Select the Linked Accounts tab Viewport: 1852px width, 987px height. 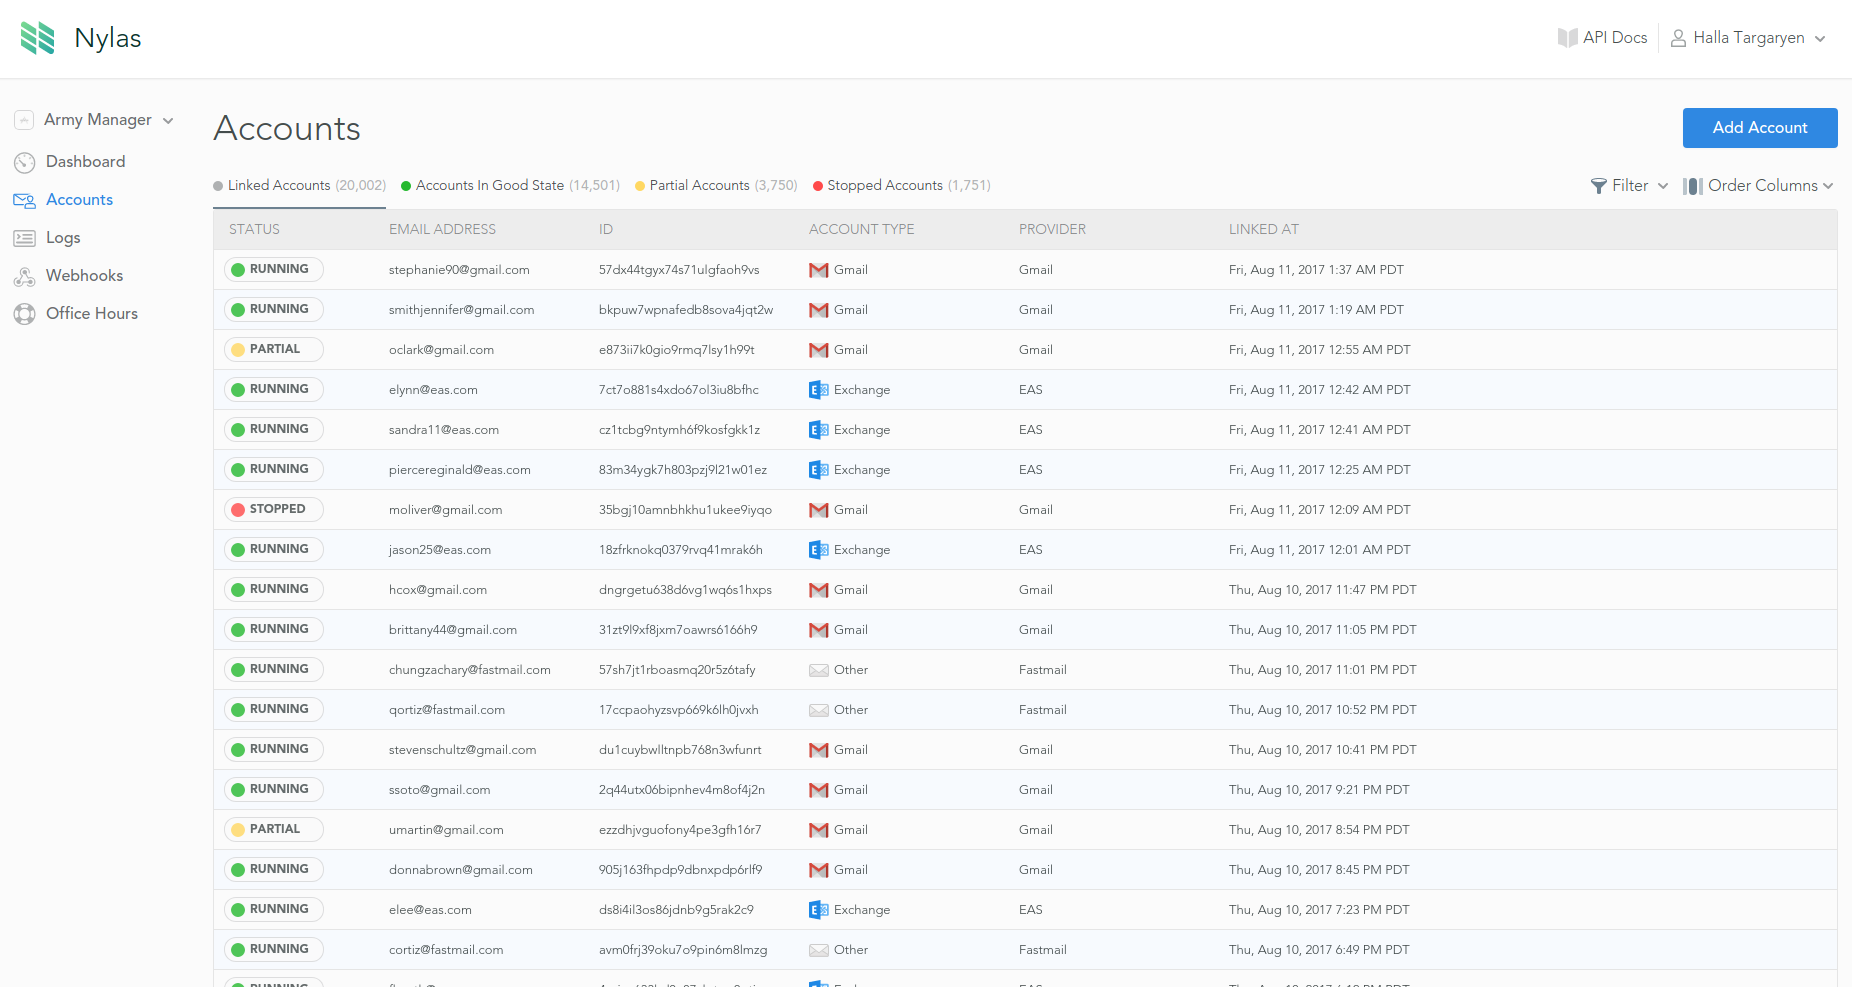click(x=299, y=186)
